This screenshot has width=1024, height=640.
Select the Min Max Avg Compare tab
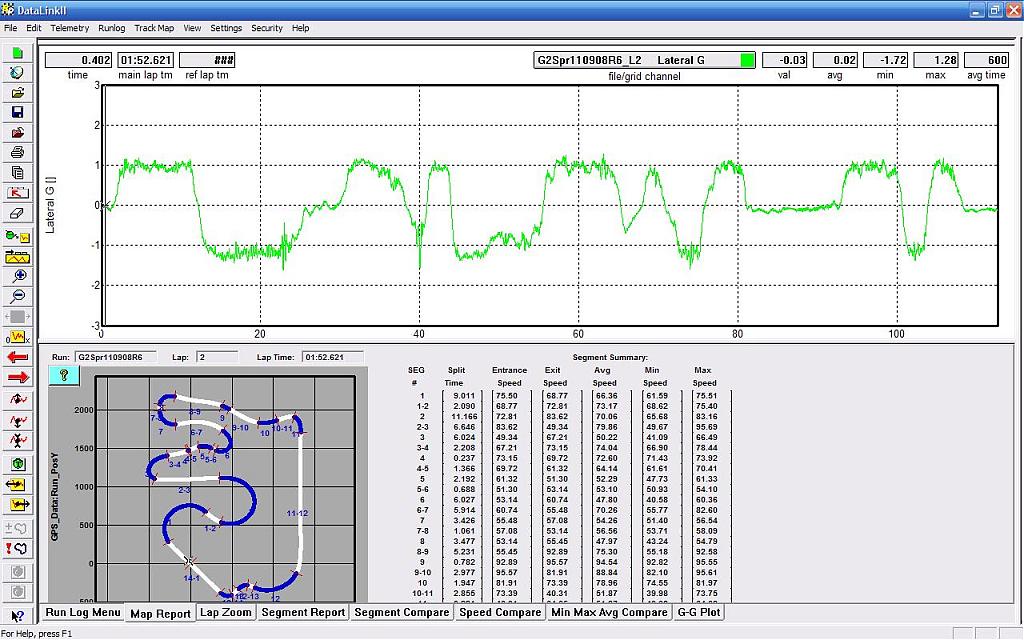609,612
